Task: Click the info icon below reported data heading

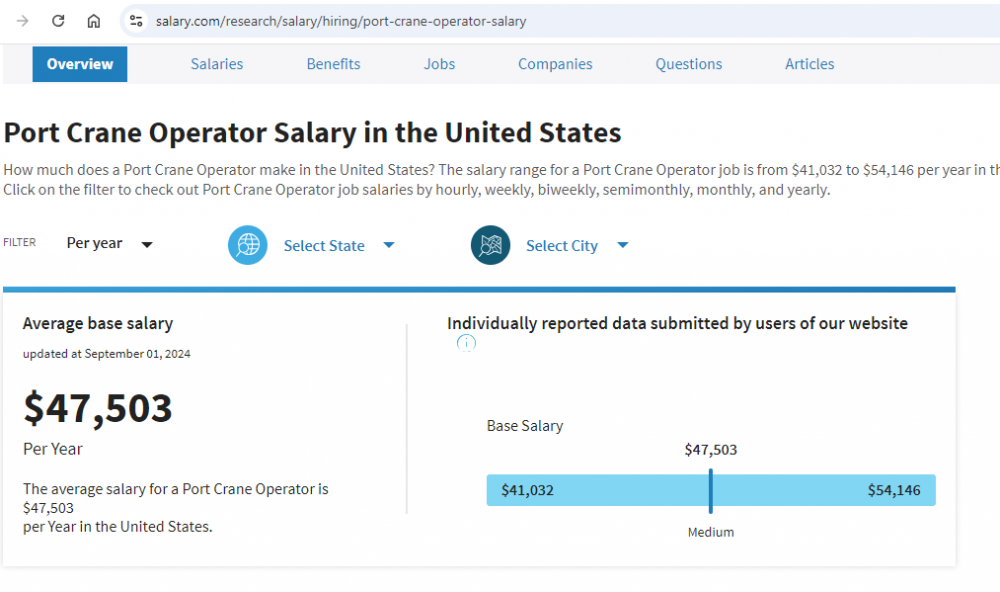Action: (466, 344)
